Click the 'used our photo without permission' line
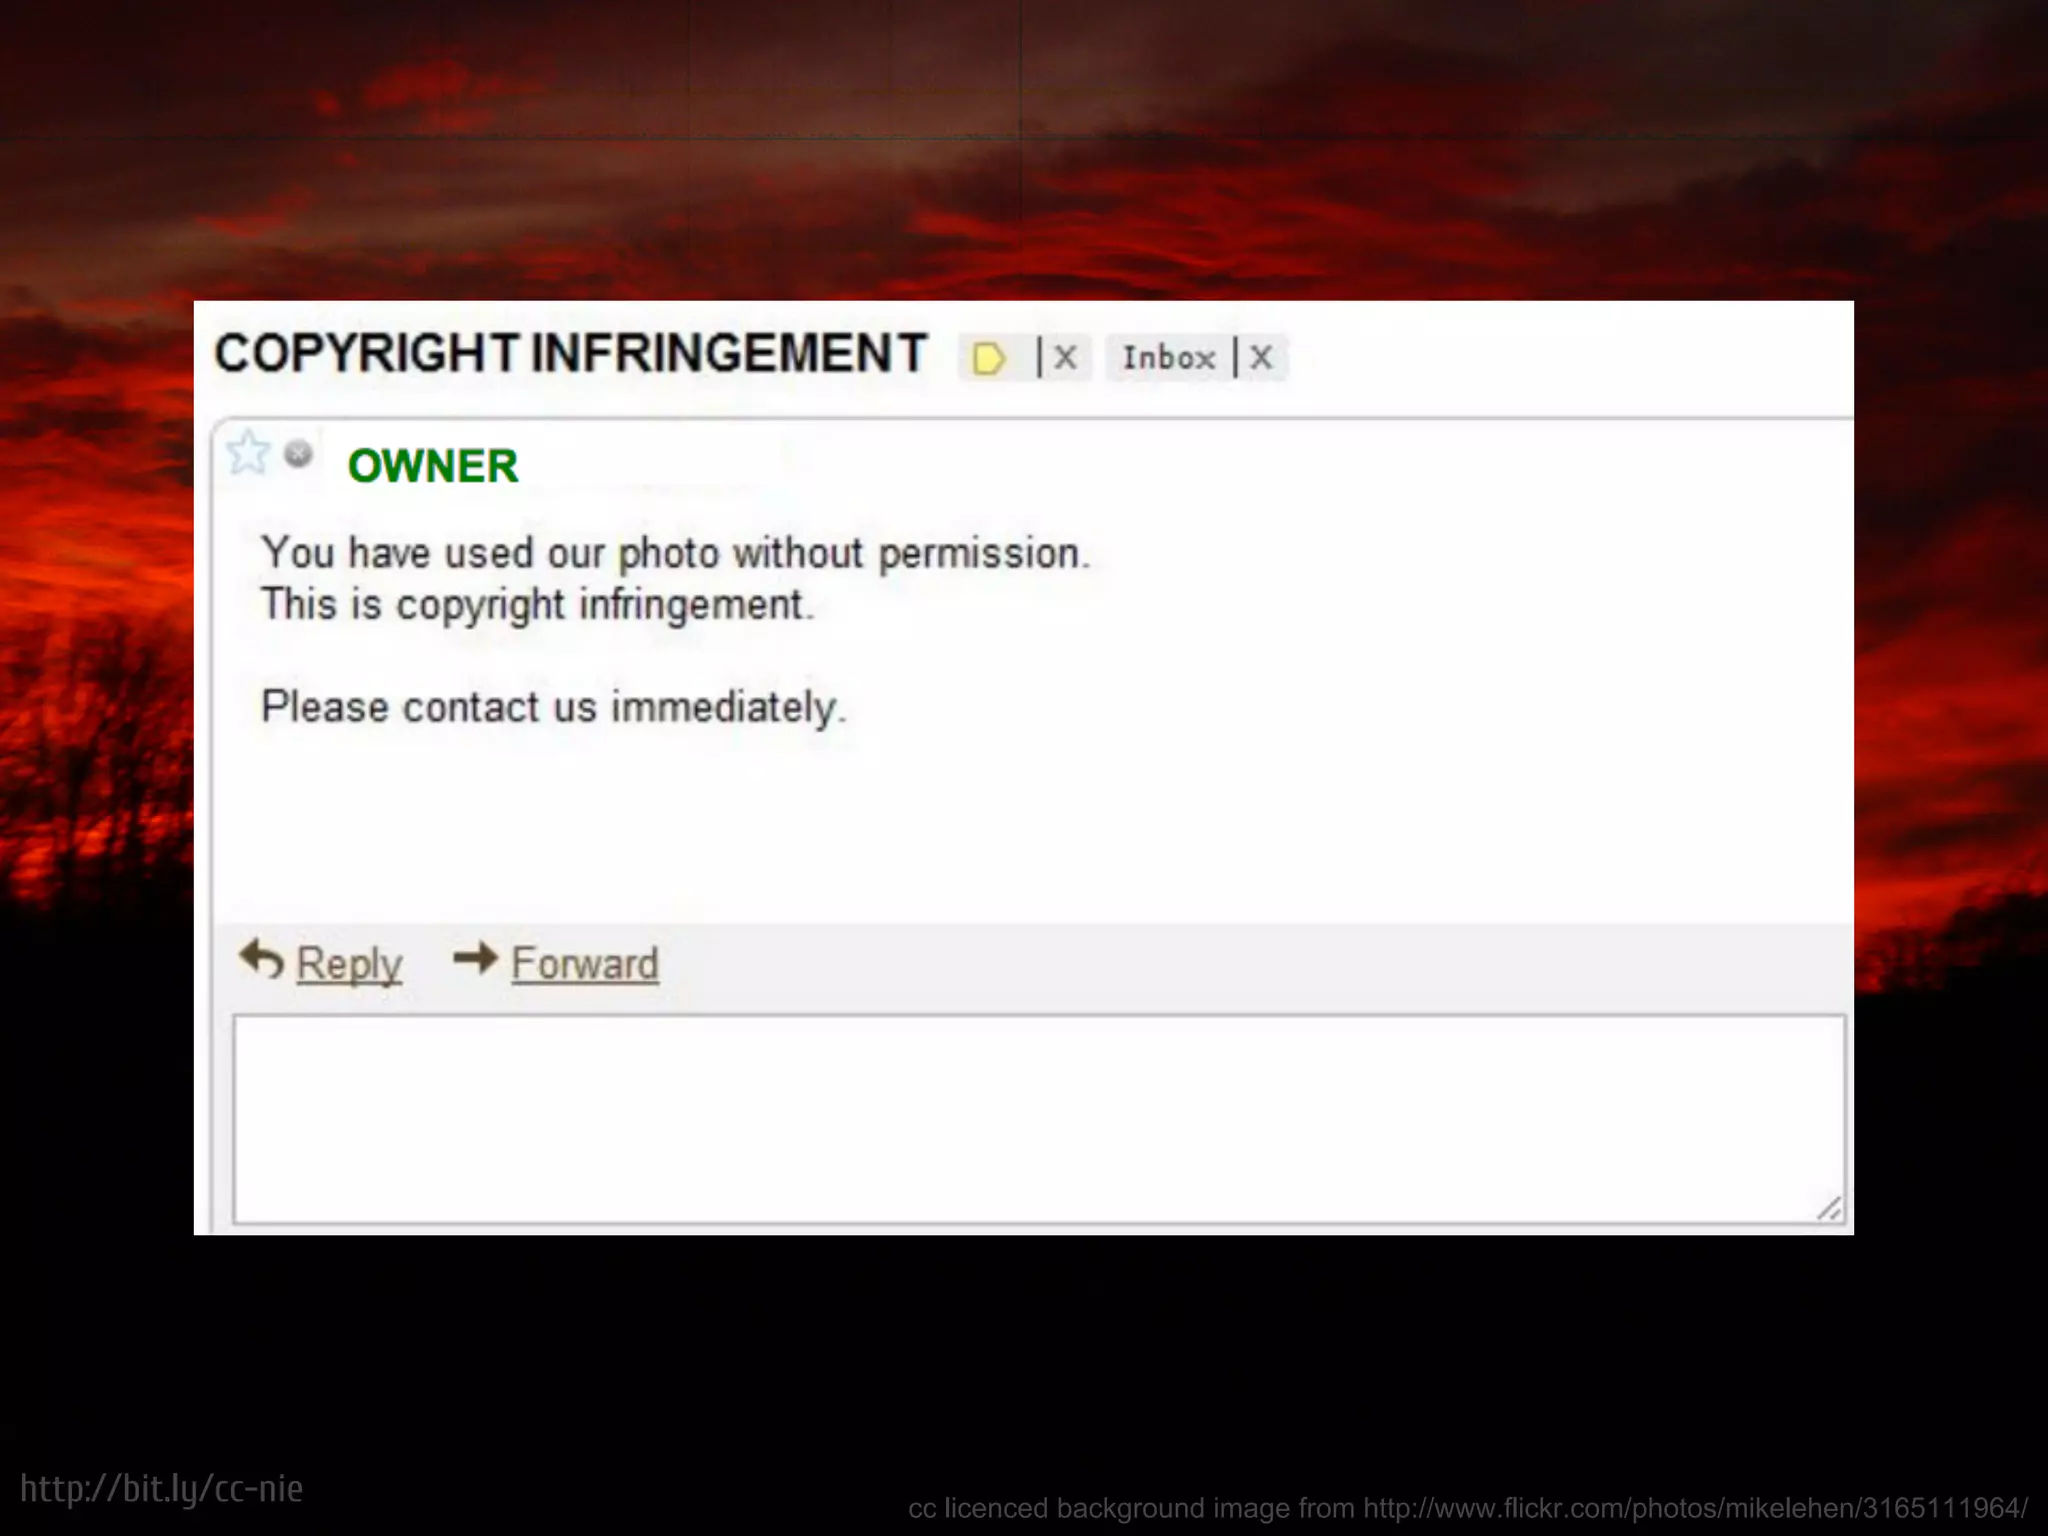Image resolution: width=2048 pixels, height=1536 pixels. (x=675, y=553)
